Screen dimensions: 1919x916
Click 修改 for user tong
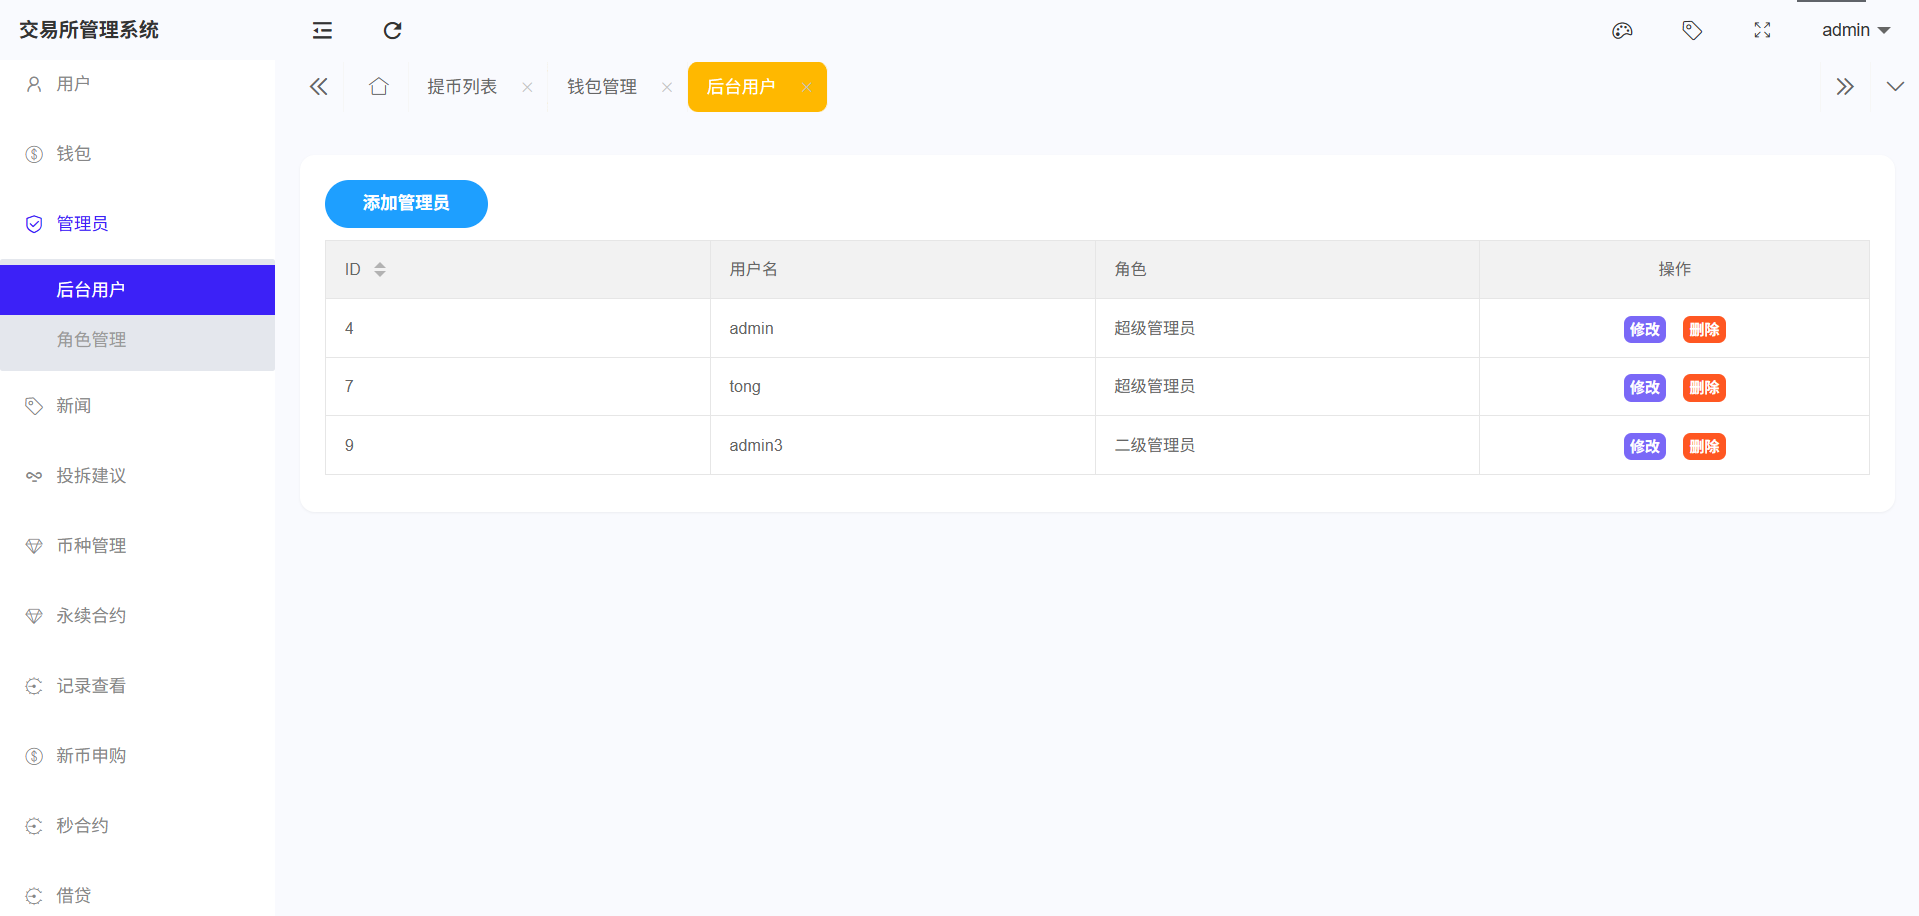click(x=1644, y=388)
